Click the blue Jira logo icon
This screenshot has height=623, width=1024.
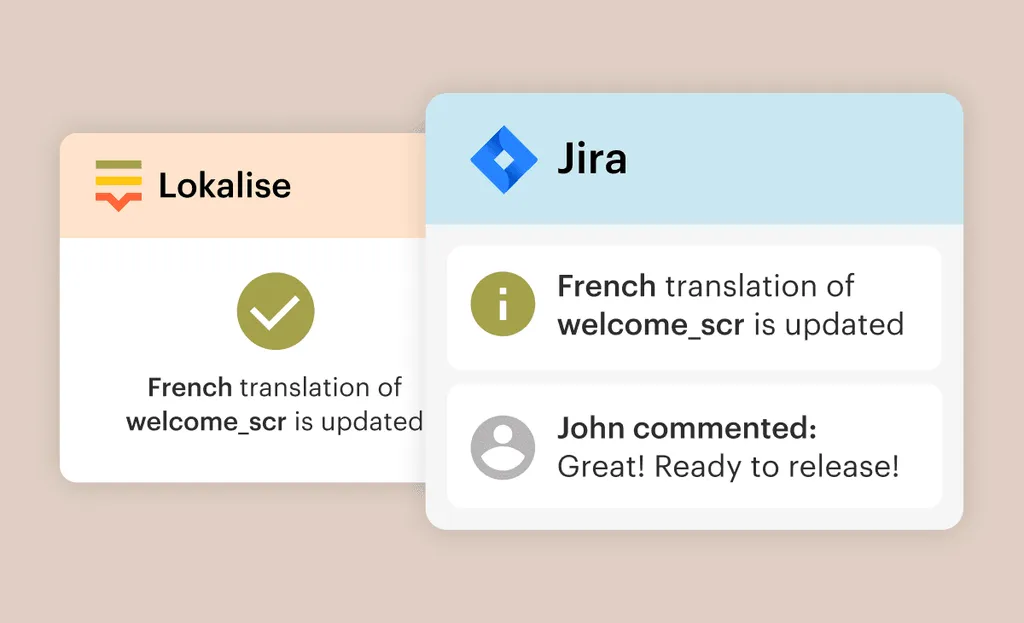(x=504, y=160)
